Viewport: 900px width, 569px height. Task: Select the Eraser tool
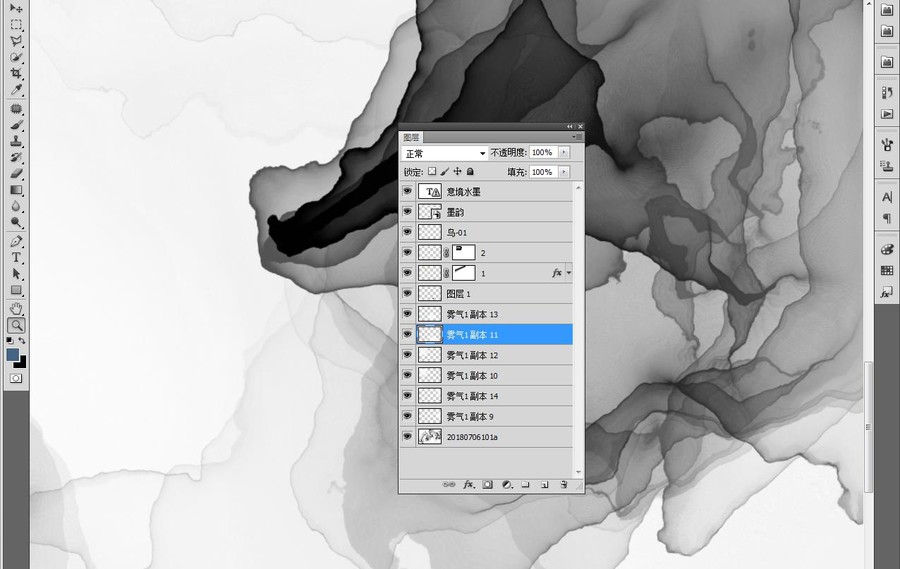coord(16,173)
